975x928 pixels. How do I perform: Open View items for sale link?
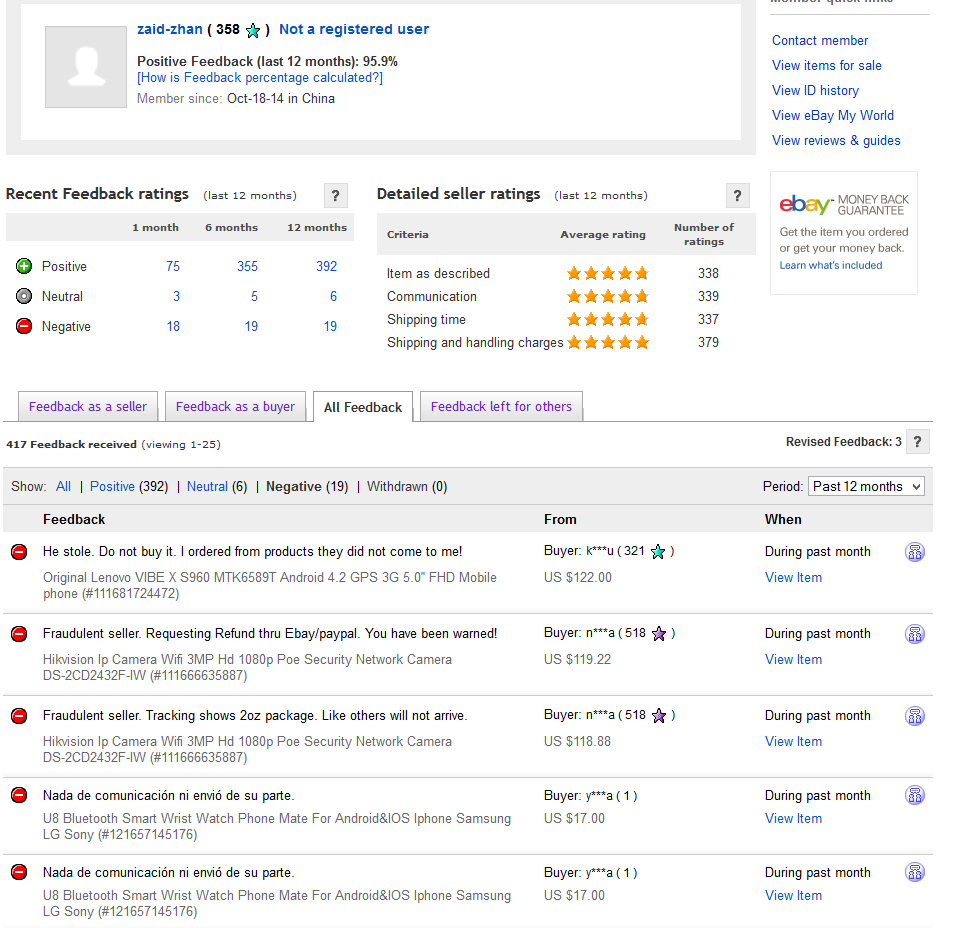(826, 65)
